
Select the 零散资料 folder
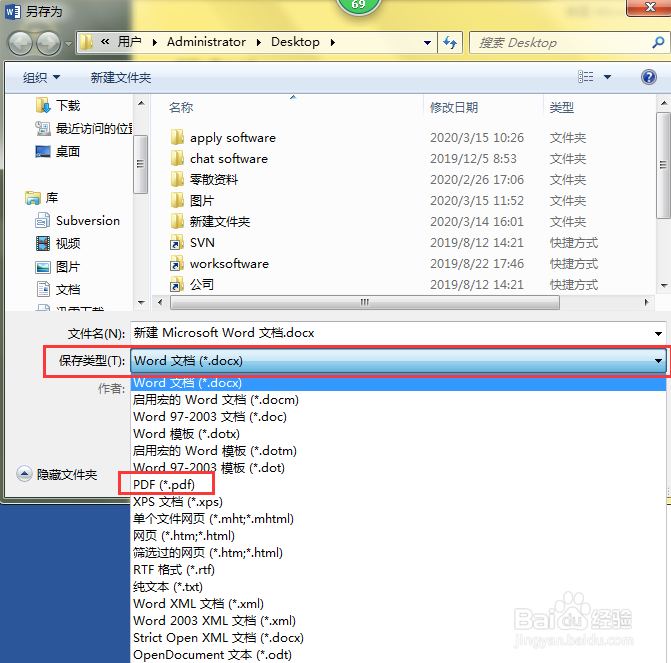point(204,180)
